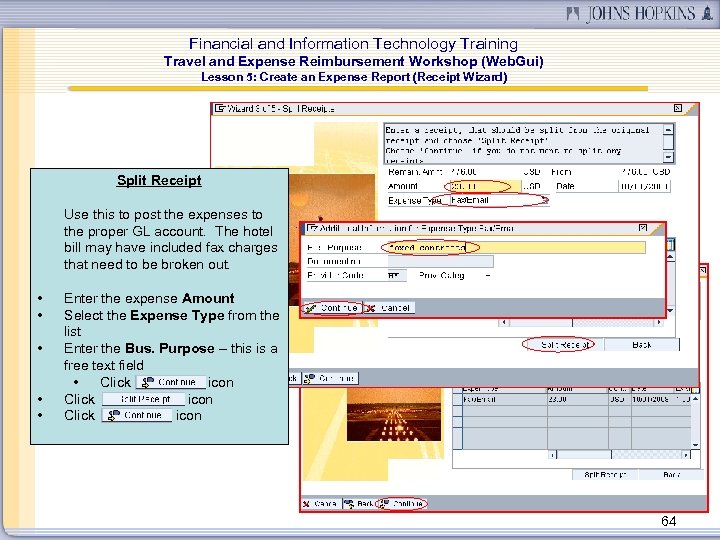
Task: Click Cancel in the Additional Information dialog
Action: click(389, 308)
